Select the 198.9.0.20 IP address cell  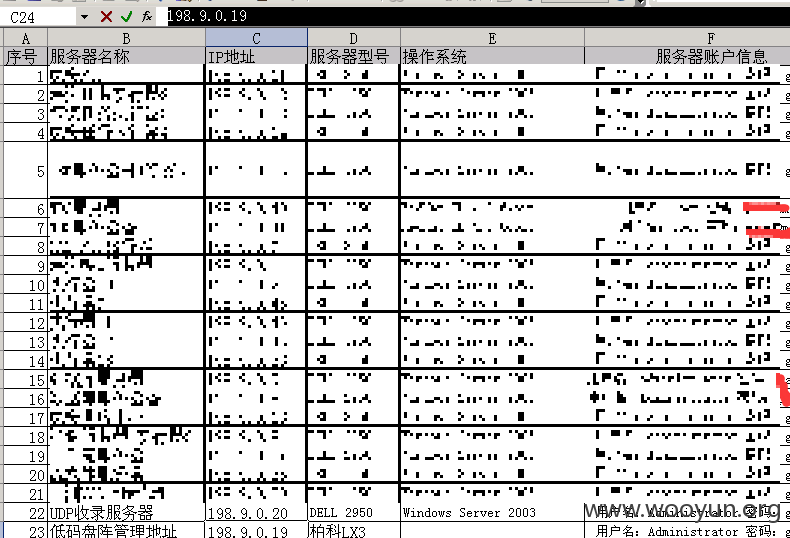(256, 512)
